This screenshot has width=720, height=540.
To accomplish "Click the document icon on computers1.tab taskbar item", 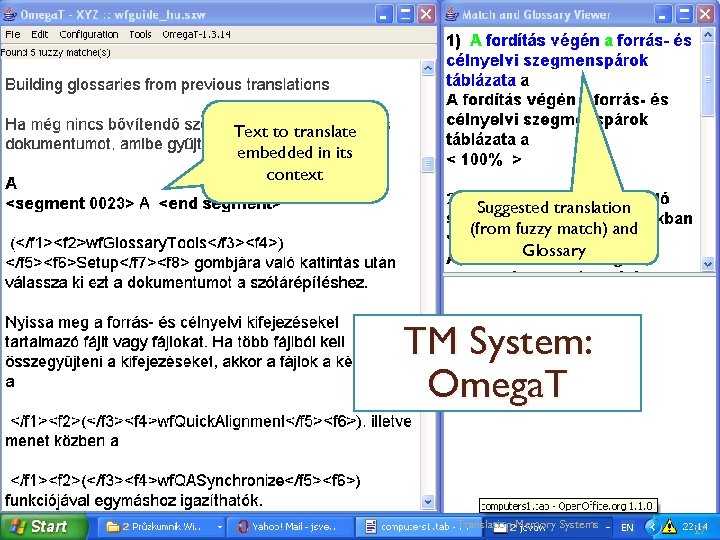I will click(371, 526).
